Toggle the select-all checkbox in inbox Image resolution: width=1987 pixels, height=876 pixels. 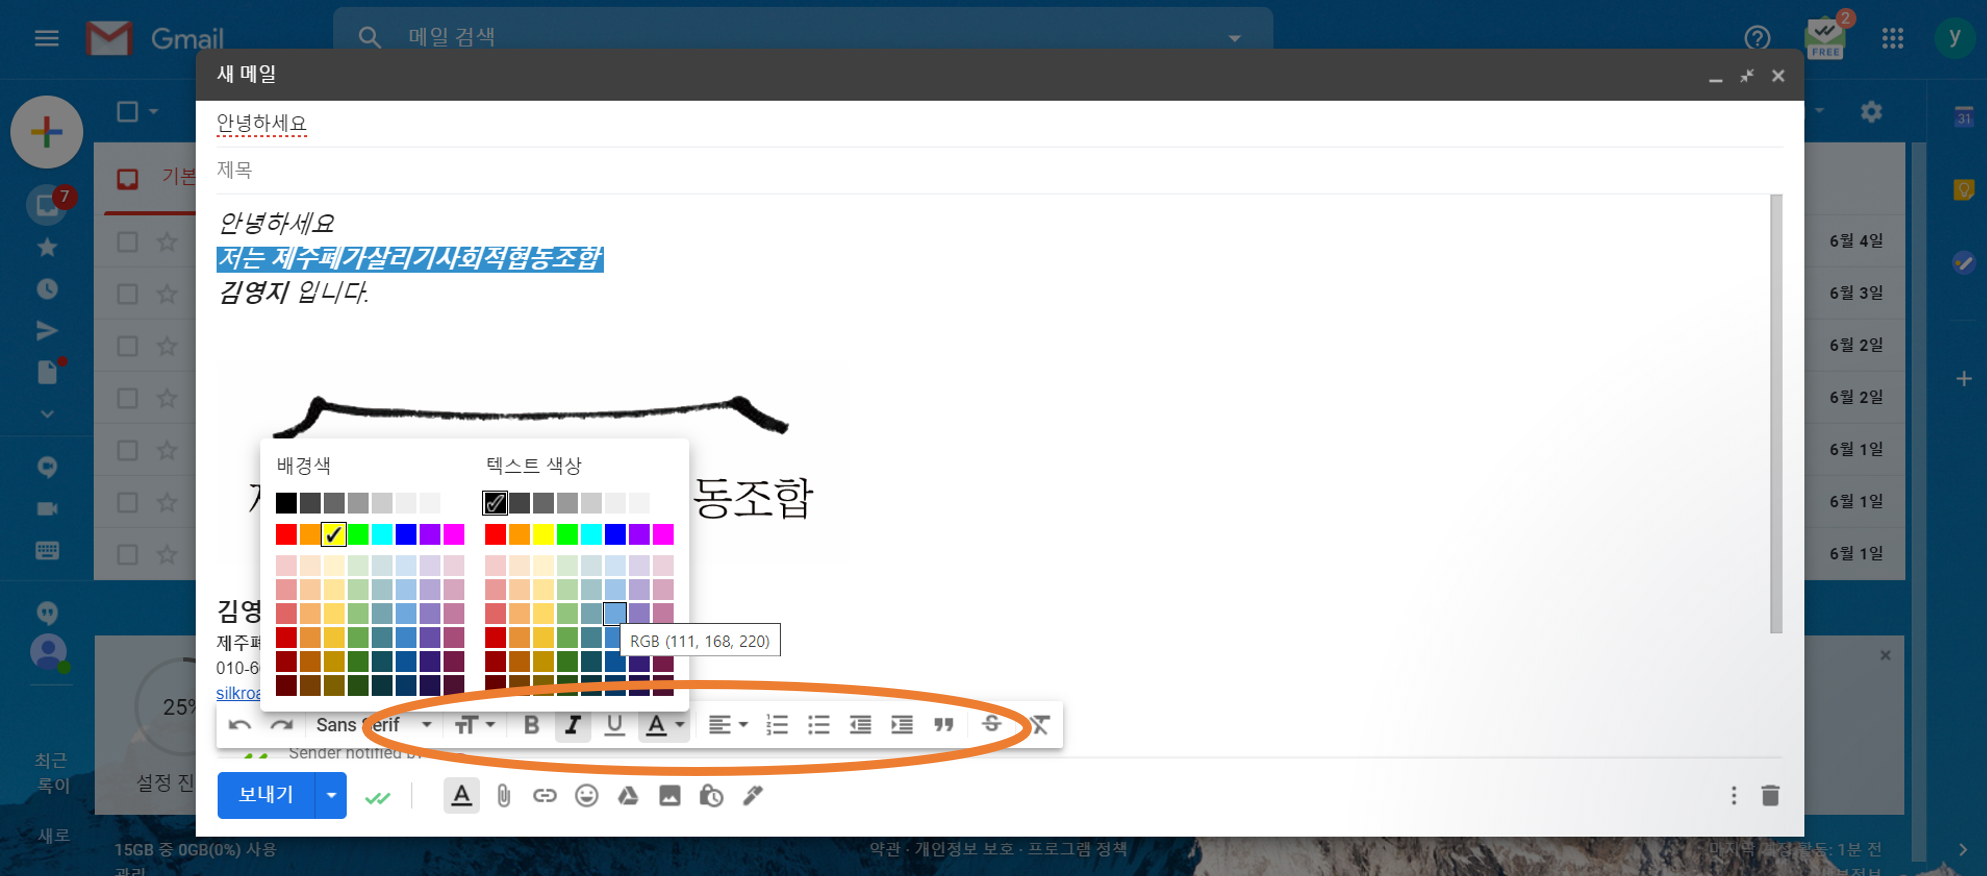(127, 112)
